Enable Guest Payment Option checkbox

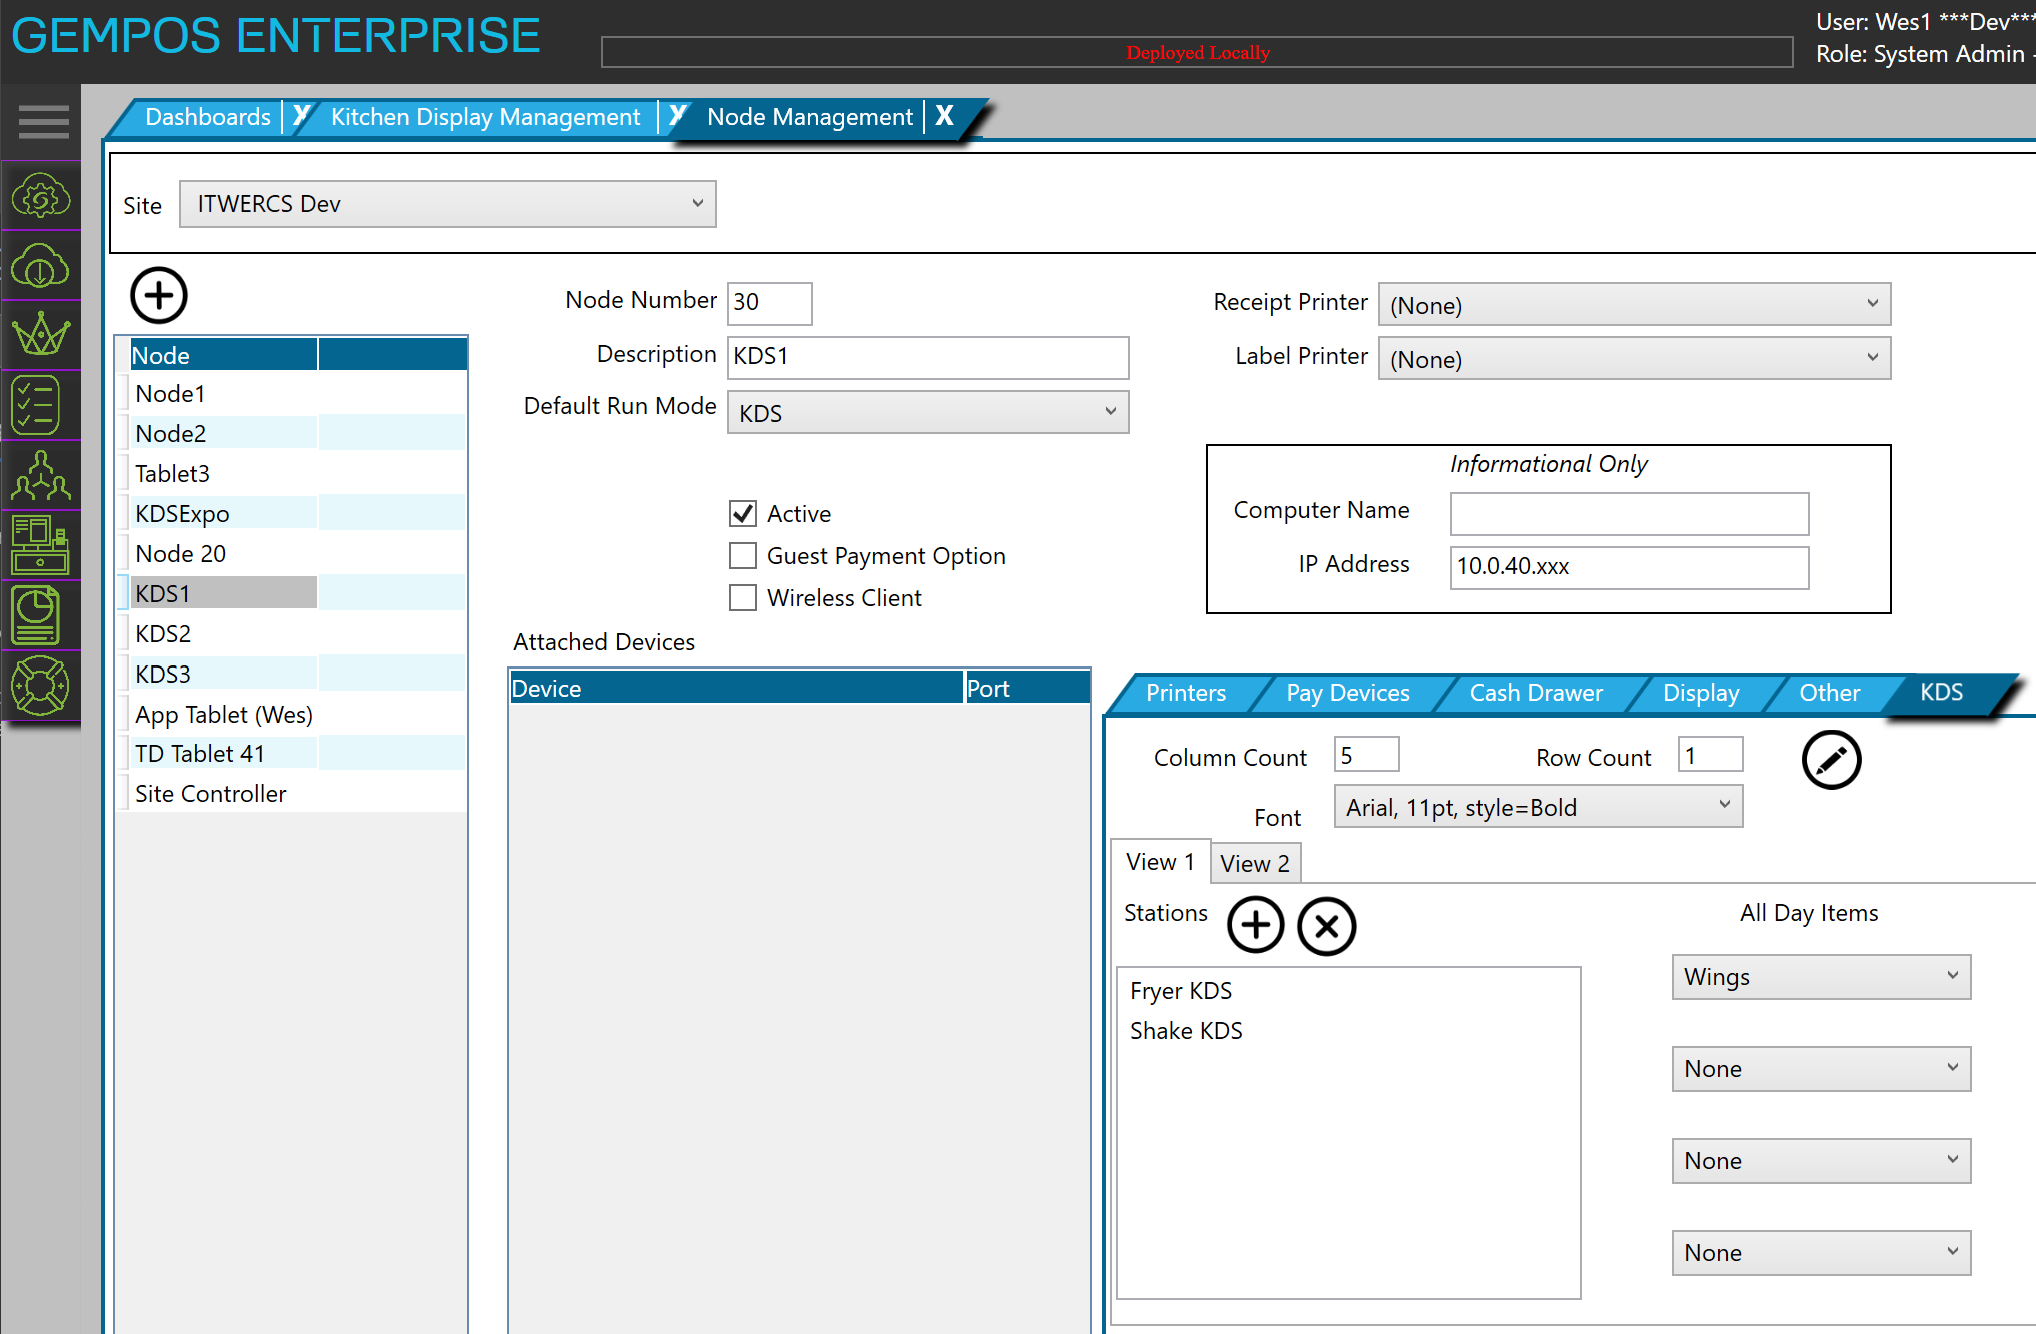[x=743, y=556]
